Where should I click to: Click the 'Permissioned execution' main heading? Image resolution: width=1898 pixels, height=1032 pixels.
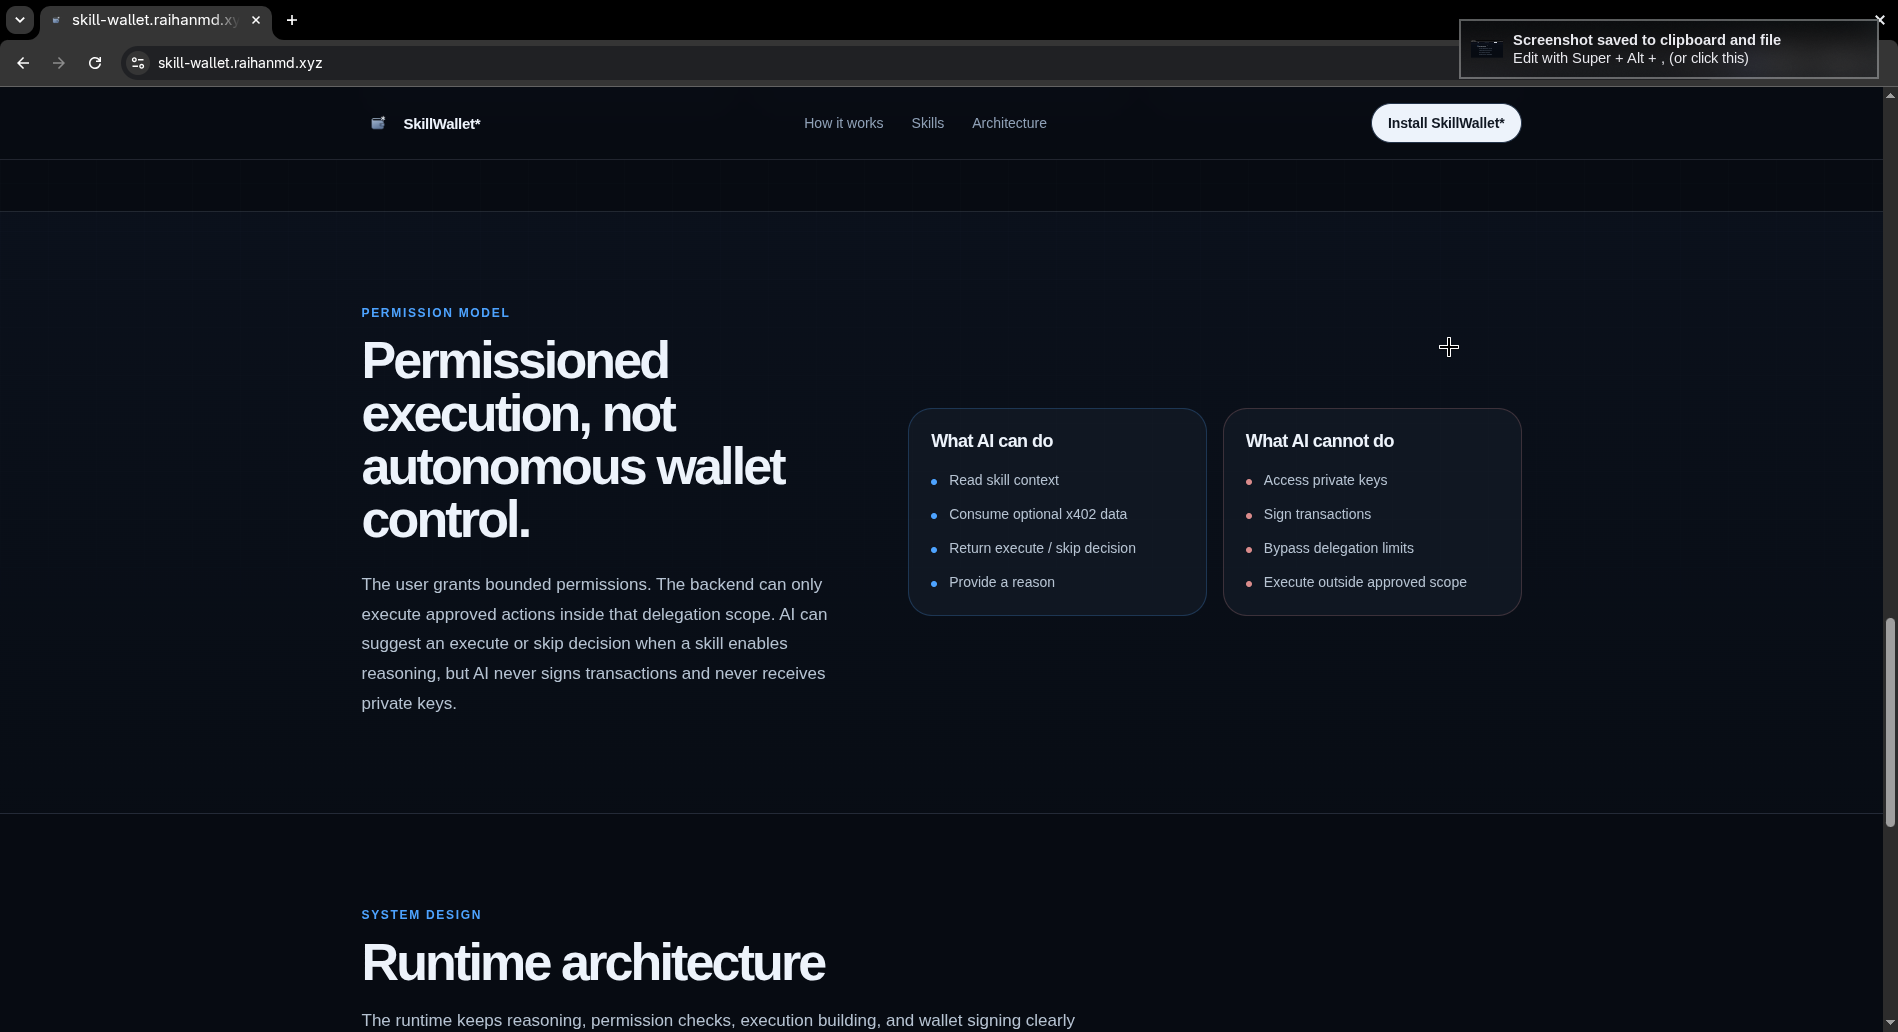pyautogui.click(x=573, y=440)
